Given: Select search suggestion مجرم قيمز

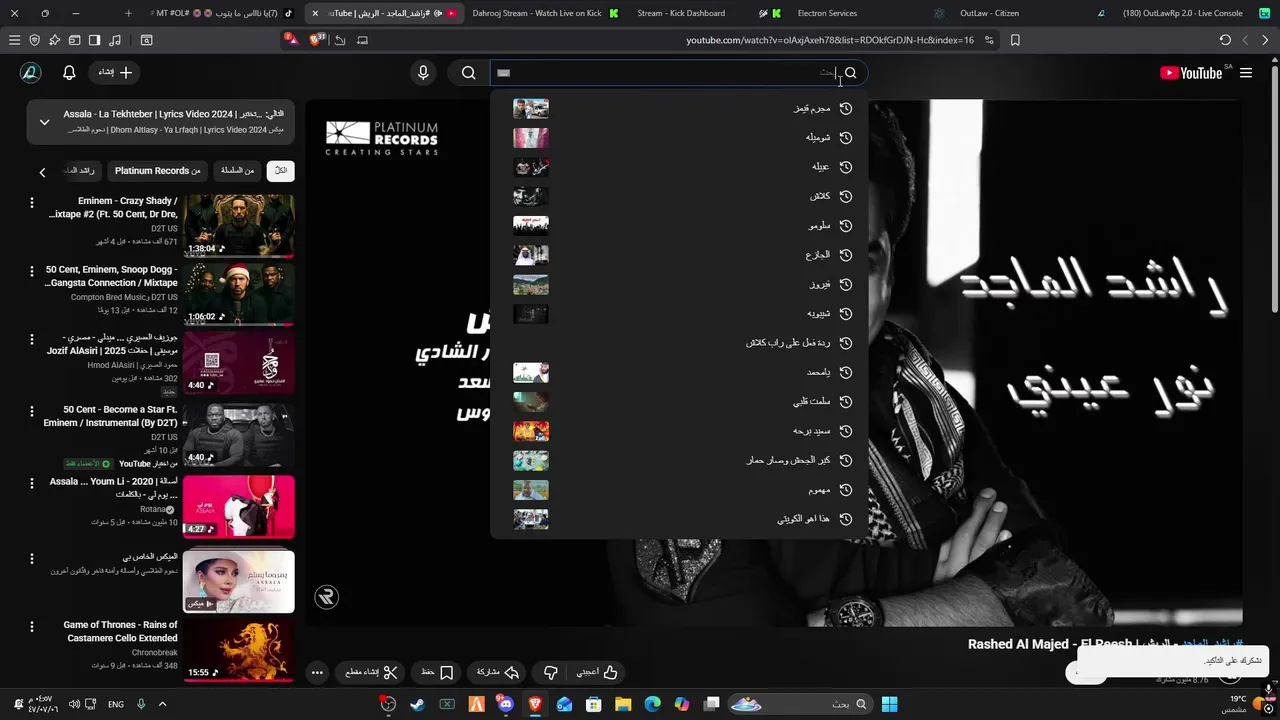Looking at the screenshot, I should pos(680,108).
